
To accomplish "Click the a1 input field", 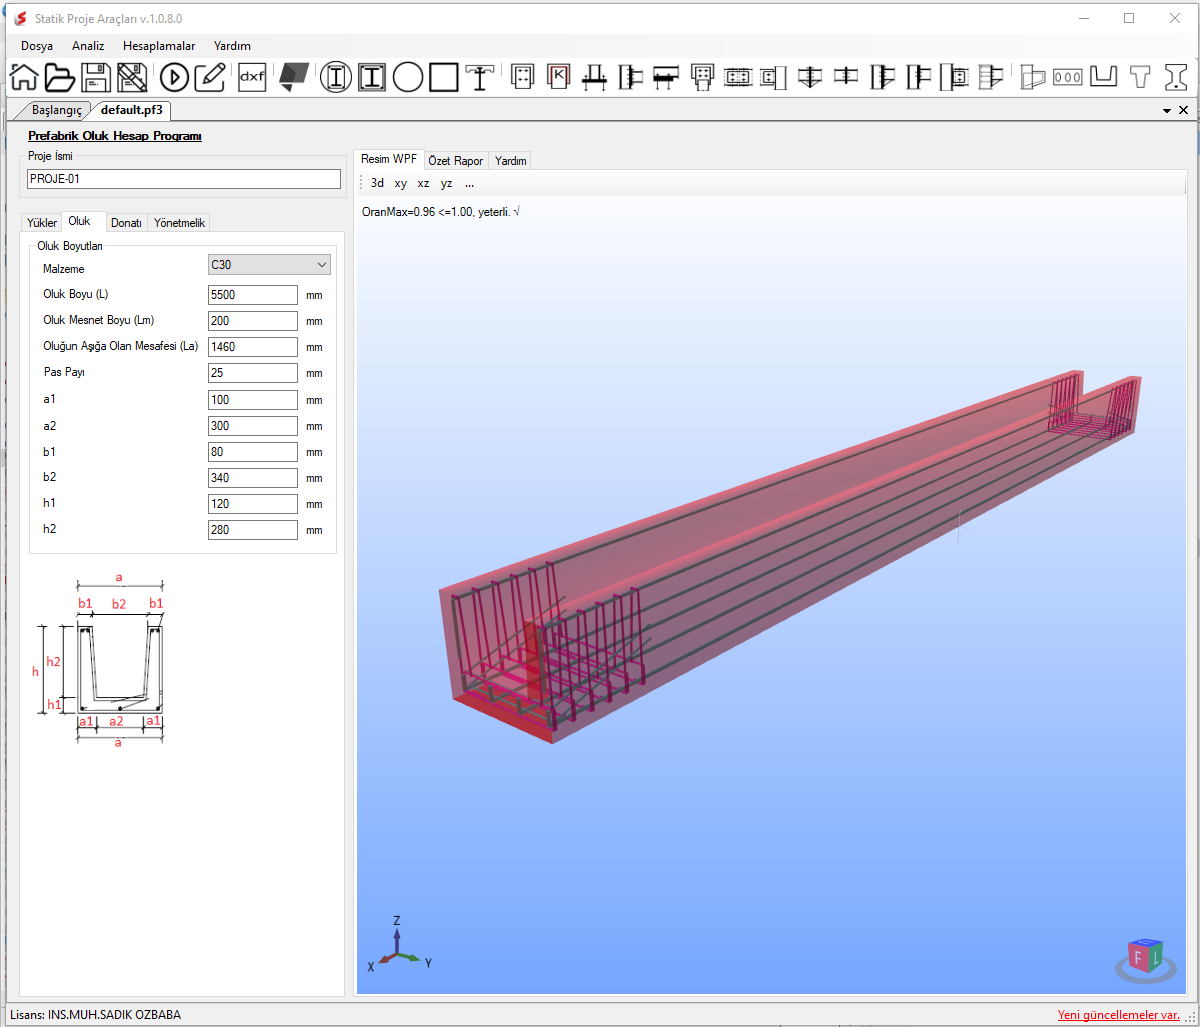I will click(x=253, y=399).
